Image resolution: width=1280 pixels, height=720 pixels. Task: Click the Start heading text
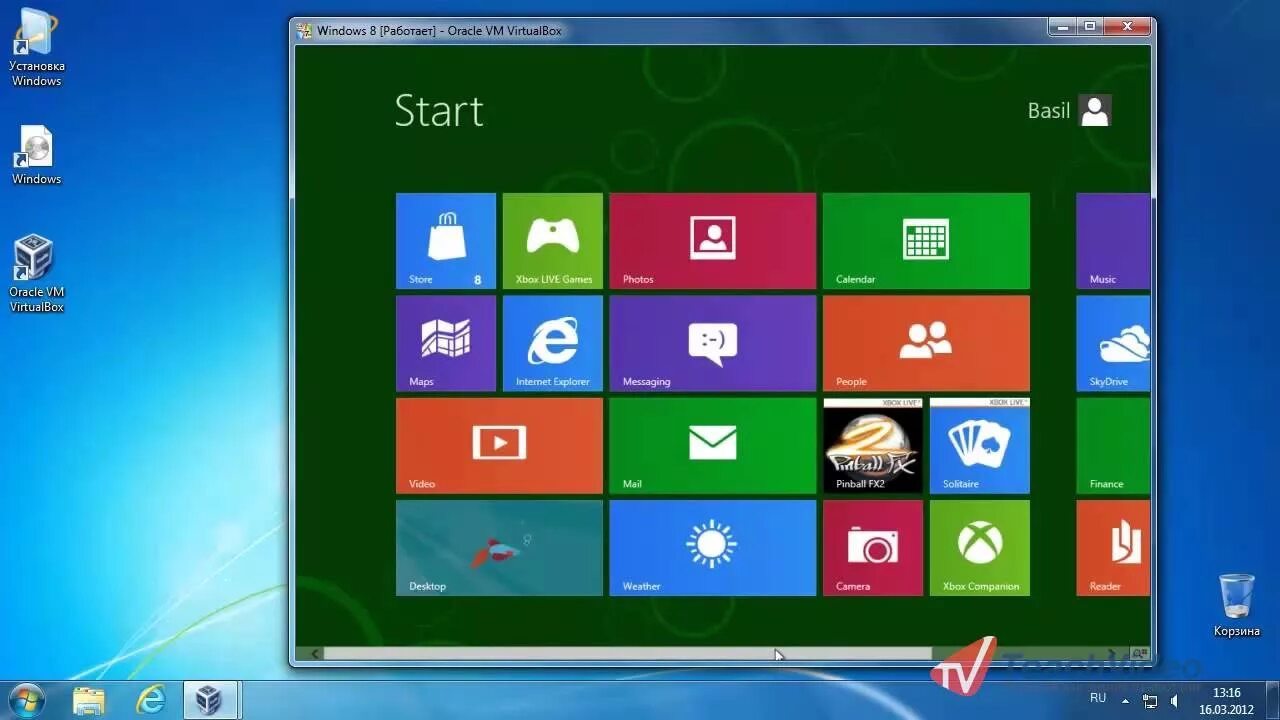(439, 110)
